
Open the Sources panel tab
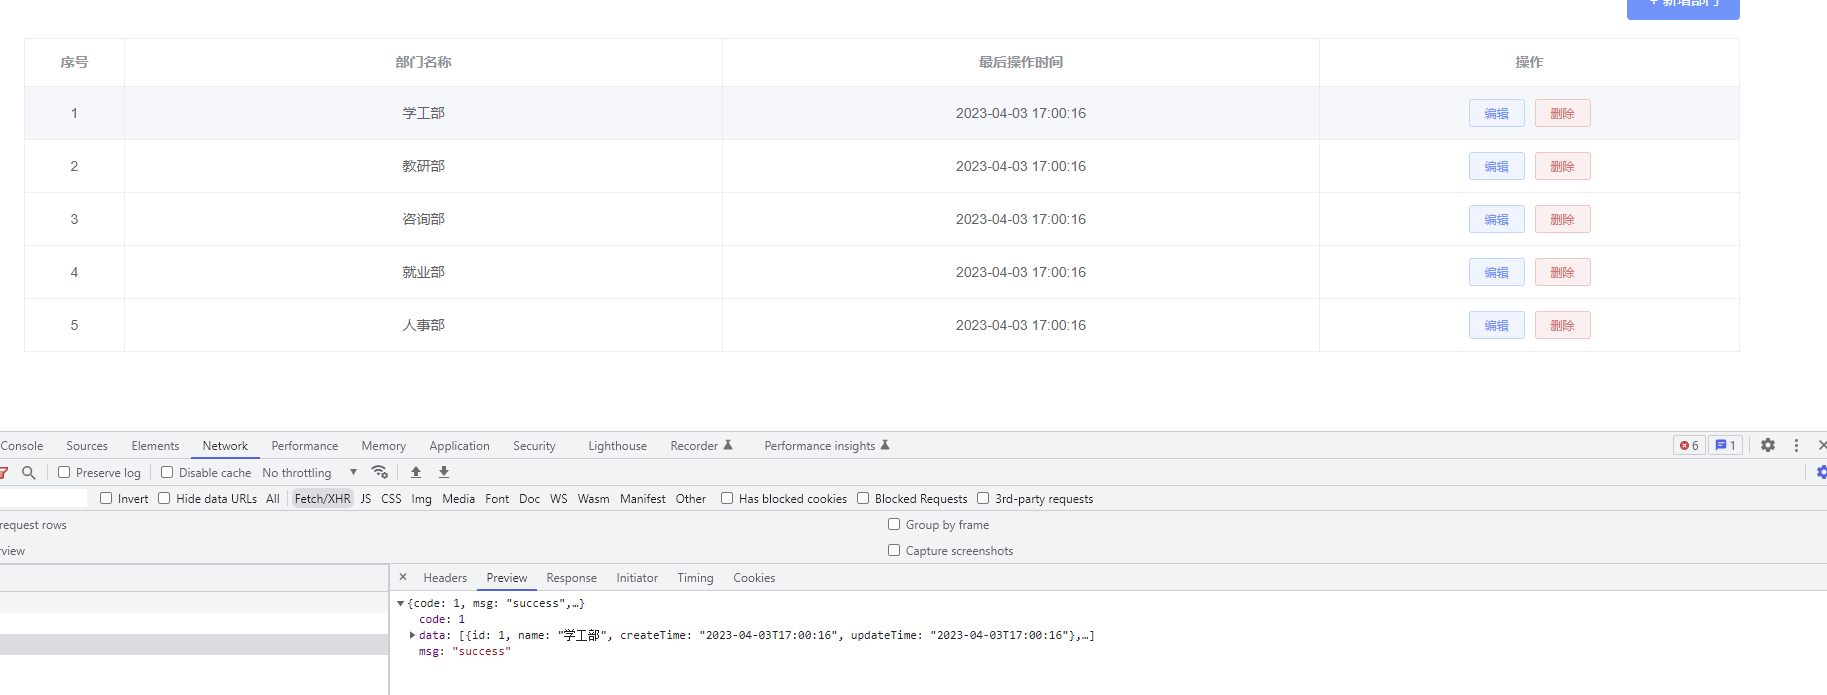(x=87, y=446)
